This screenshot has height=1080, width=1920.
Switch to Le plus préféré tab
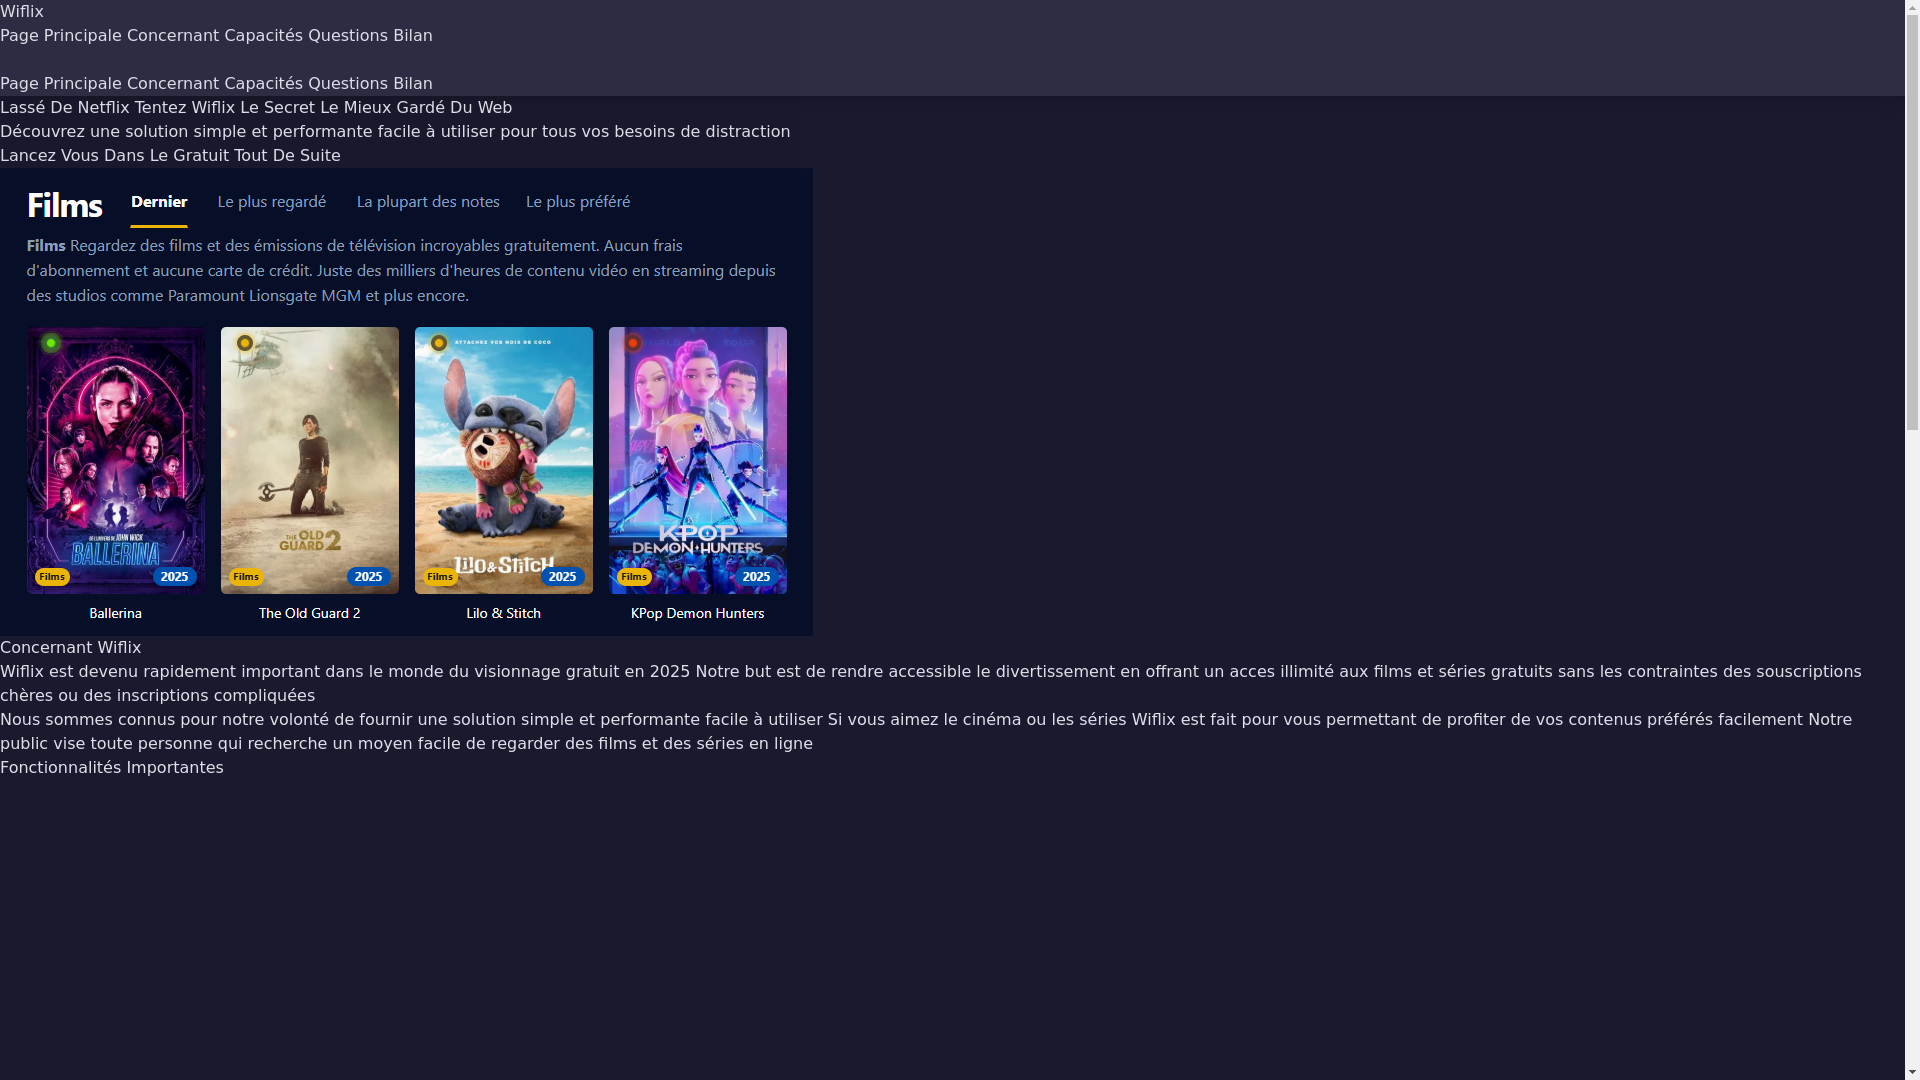[578, 202]
